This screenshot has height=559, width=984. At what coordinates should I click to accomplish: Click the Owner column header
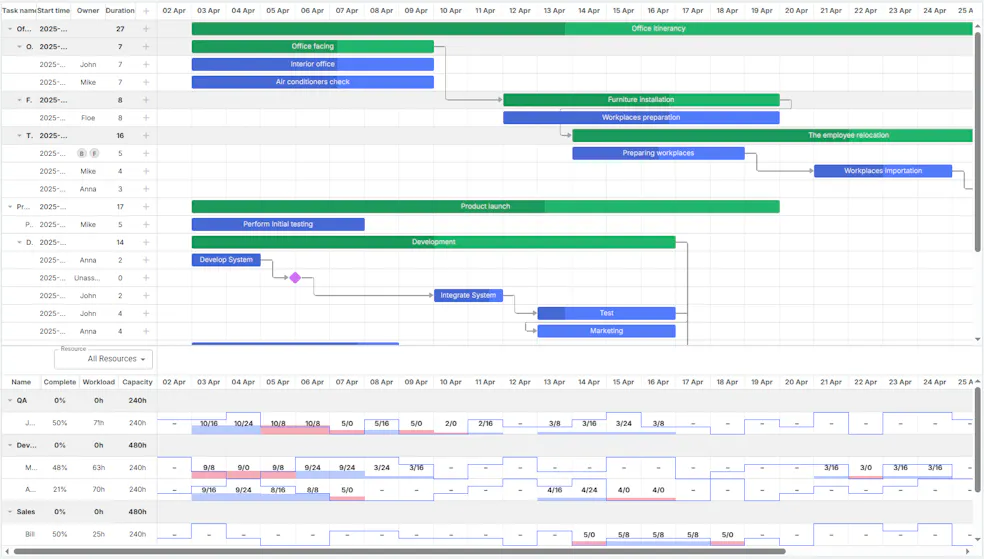point(88,11)
